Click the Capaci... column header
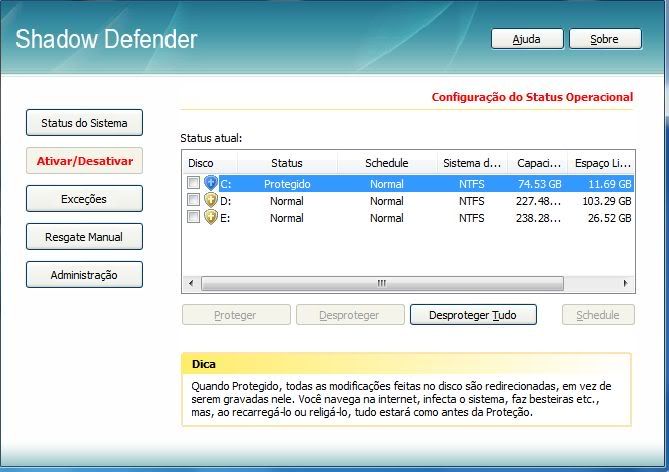The image size is (669, 472). 538,163
